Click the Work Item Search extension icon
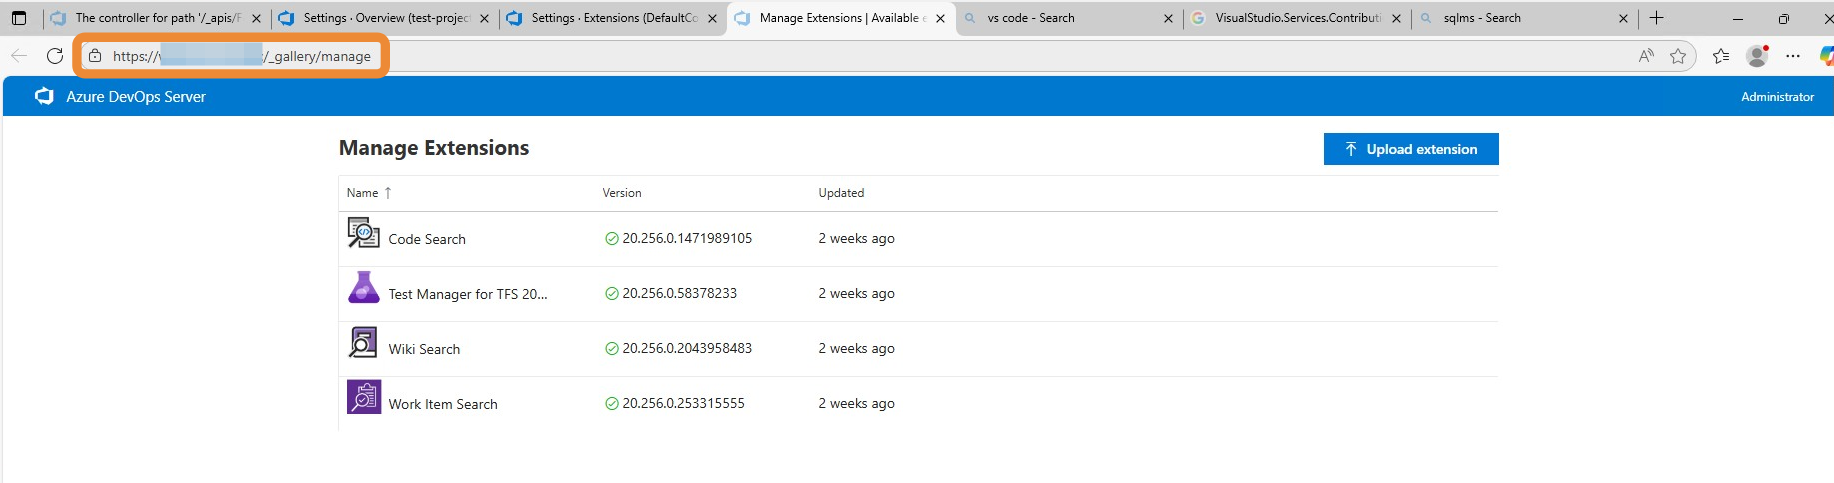 364,397
